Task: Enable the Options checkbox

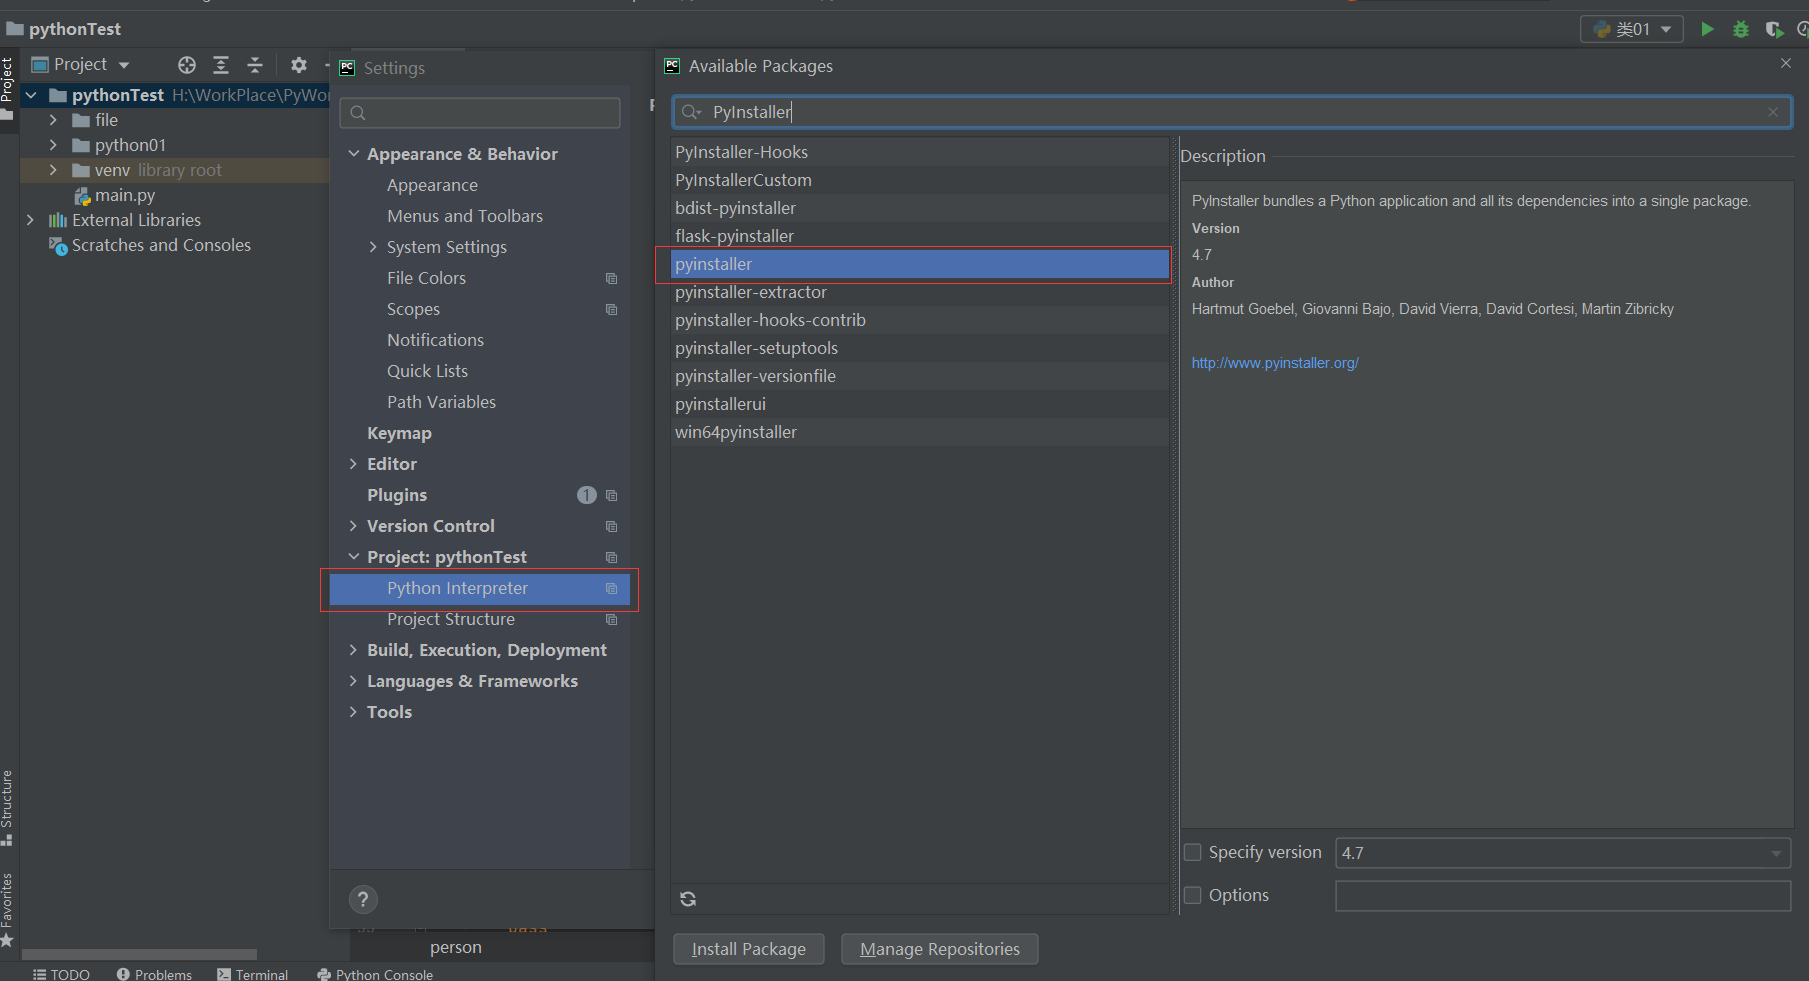Action: (1193, 895)
